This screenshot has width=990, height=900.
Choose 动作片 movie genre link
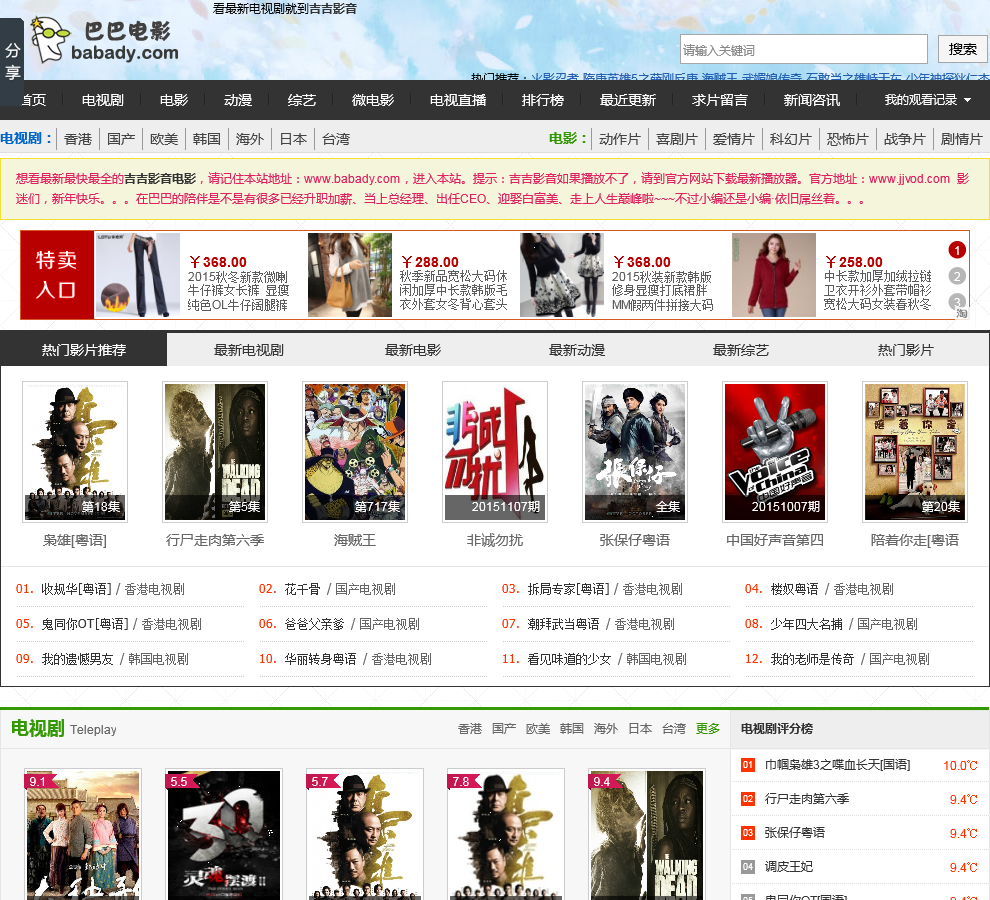[x=619, y=139]
